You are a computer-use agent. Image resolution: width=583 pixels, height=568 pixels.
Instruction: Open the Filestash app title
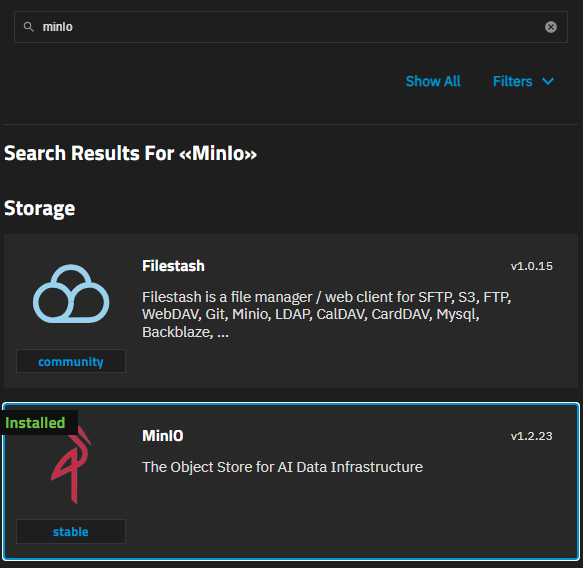[x=173, y=266]
